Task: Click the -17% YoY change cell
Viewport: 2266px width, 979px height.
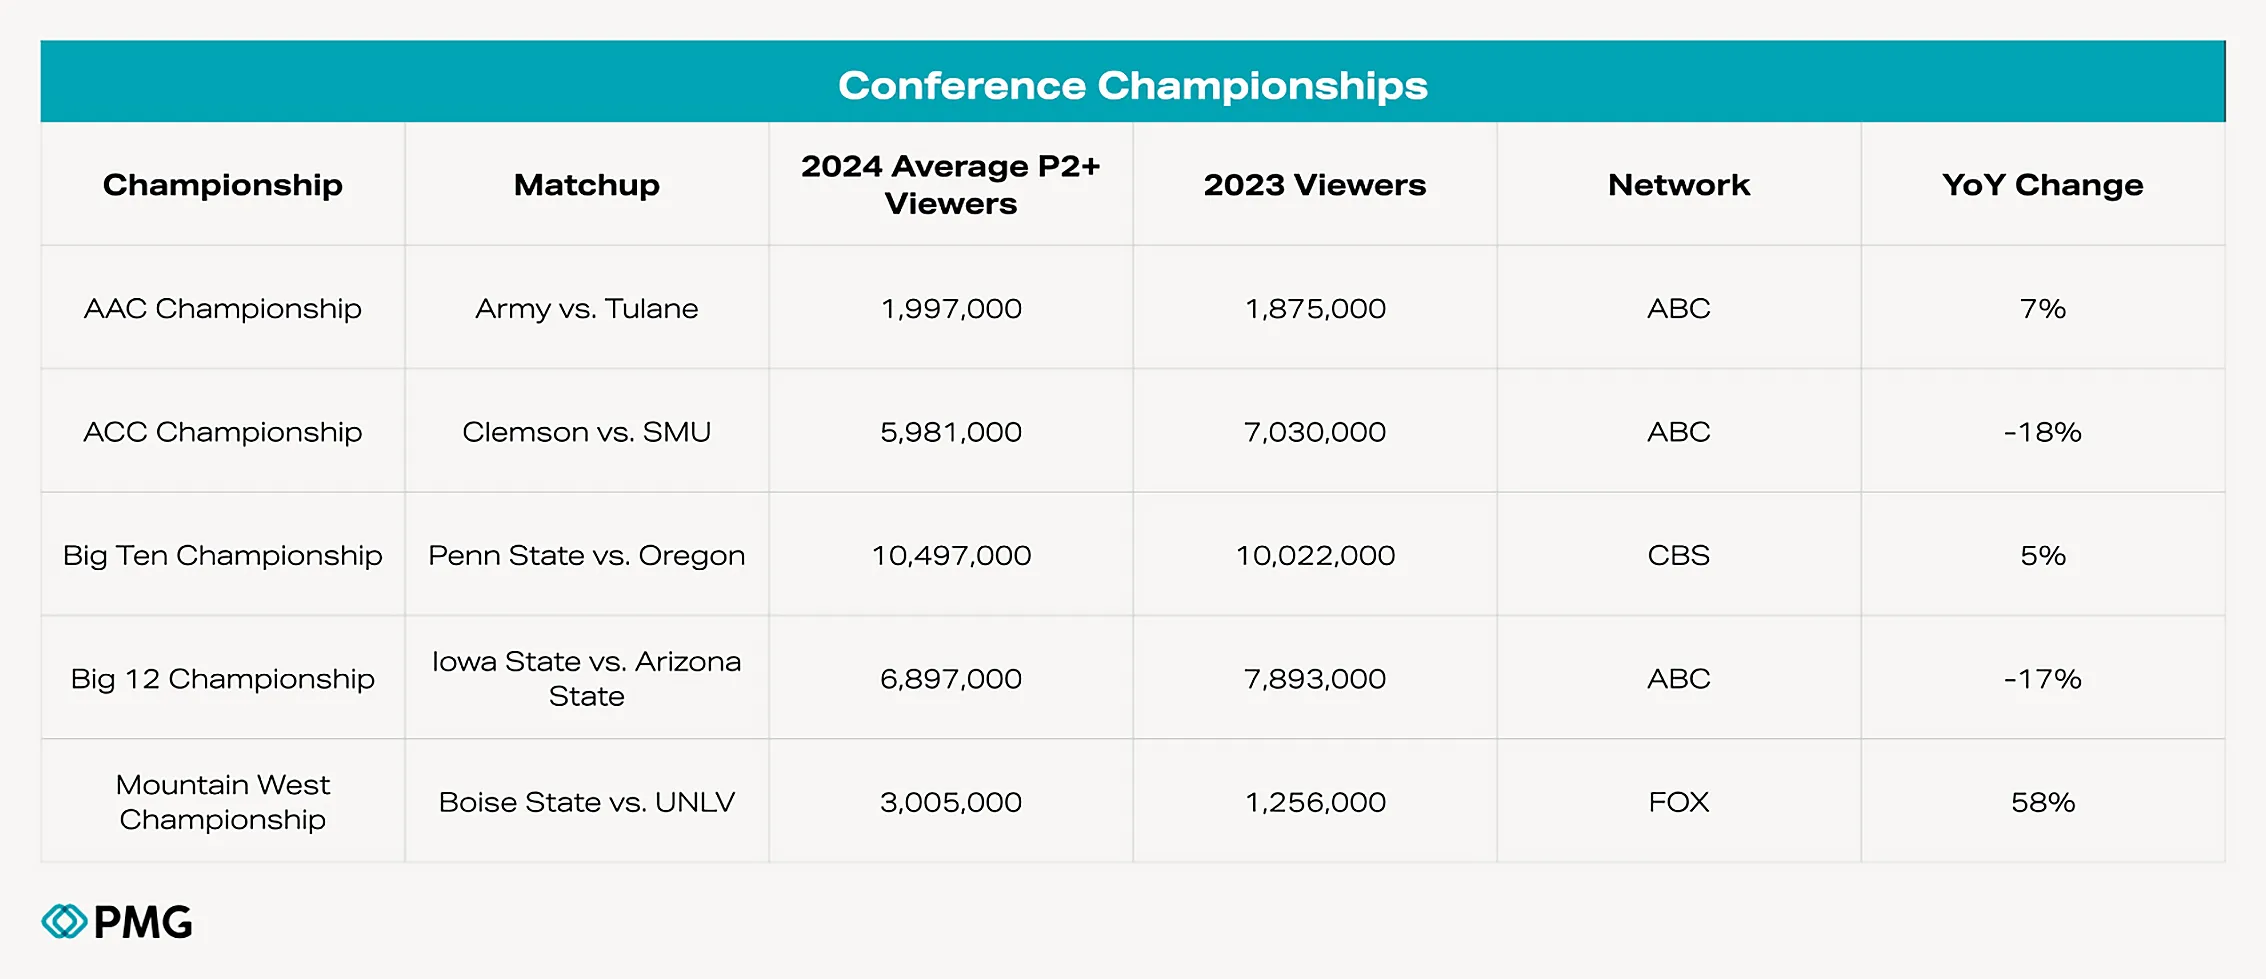Action: click(2043, 678)
